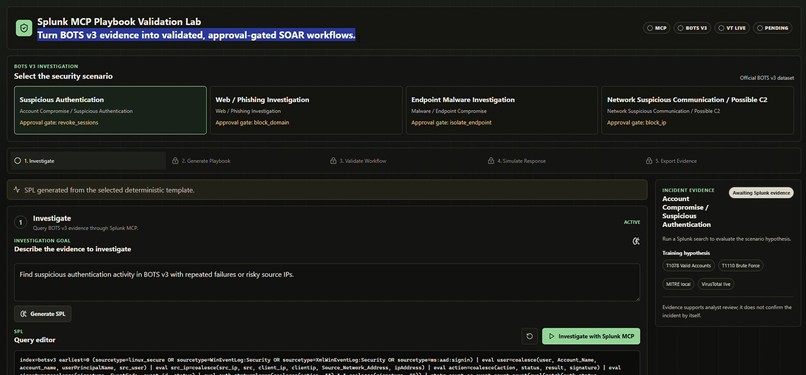Click the MITRE local tag
This screenshot has height=375, width=806.
point(678,284)
